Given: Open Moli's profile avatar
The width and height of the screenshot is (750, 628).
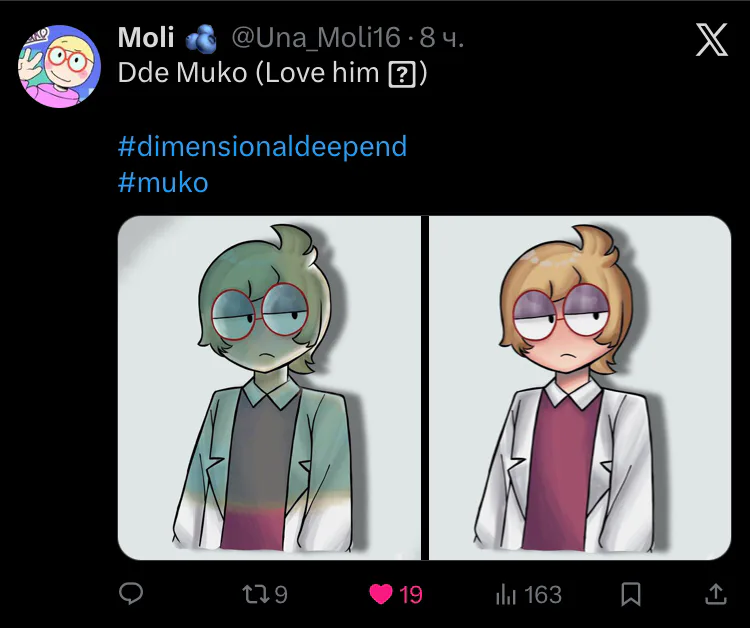Looking at the screenshot, I should [x=59, y=67].
